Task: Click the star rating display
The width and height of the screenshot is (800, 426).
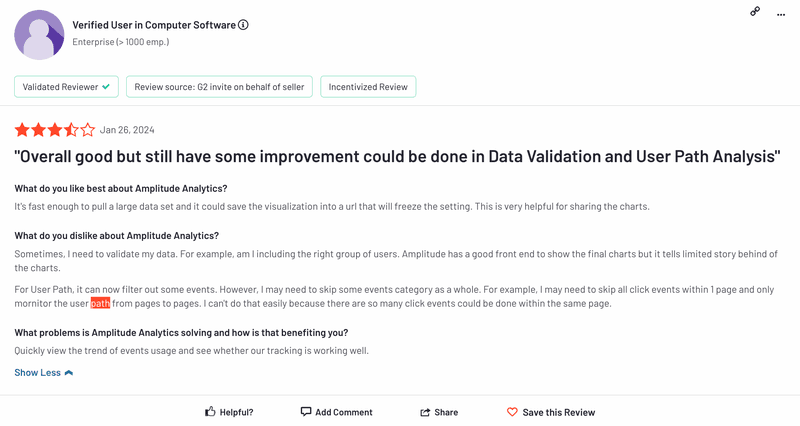Action: [x=54, y=130]
